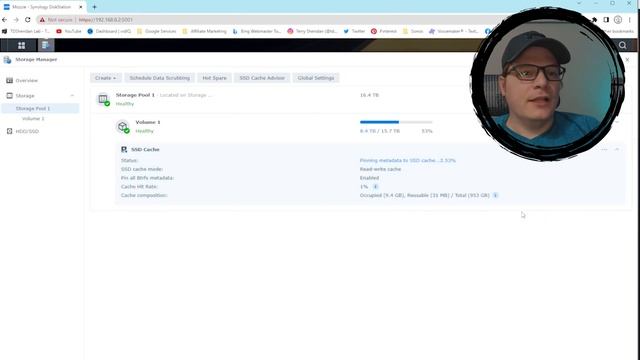Open the YouTube bookmark
Viewport: 640px width, 360px height.
click(x=69, y=31)
